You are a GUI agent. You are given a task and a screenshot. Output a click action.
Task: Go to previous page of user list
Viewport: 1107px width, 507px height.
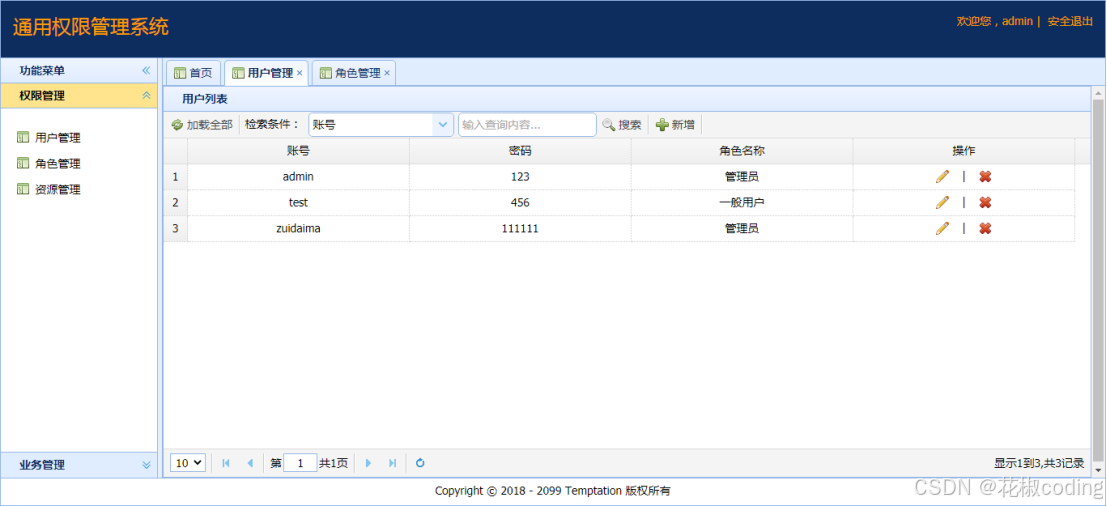250,463
